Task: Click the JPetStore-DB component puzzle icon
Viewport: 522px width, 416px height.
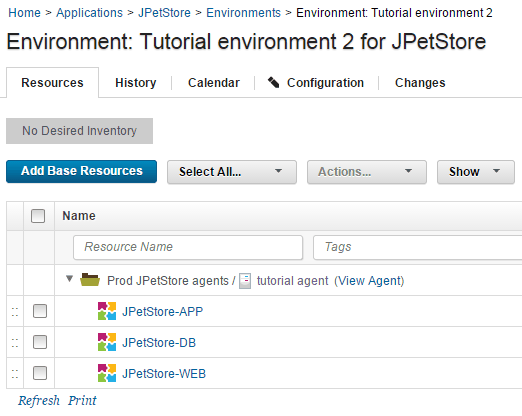Action: point(107,342)
